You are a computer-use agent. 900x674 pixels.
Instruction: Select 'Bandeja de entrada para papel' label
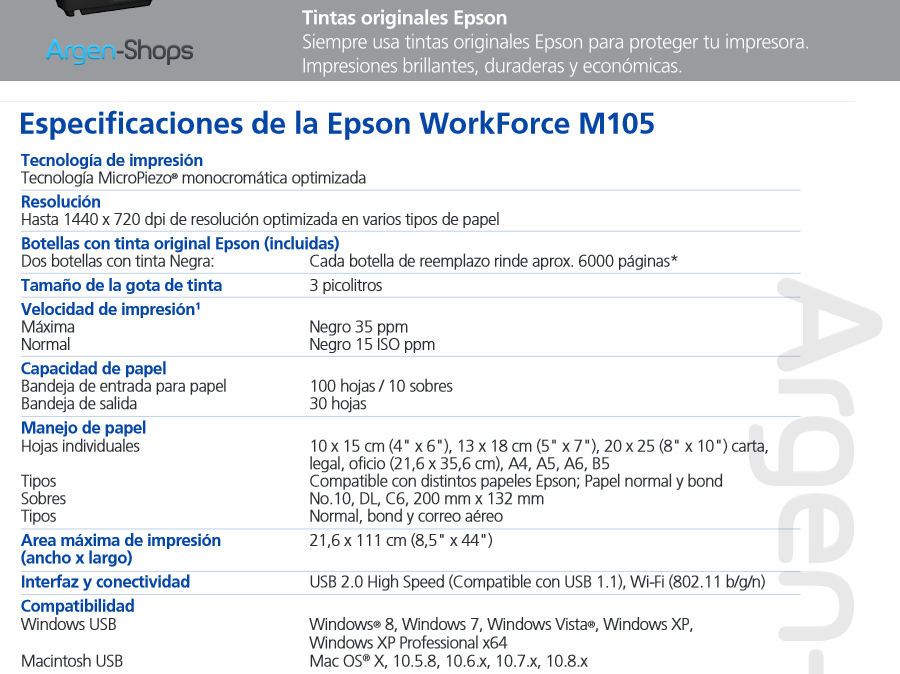coord(124,386)
